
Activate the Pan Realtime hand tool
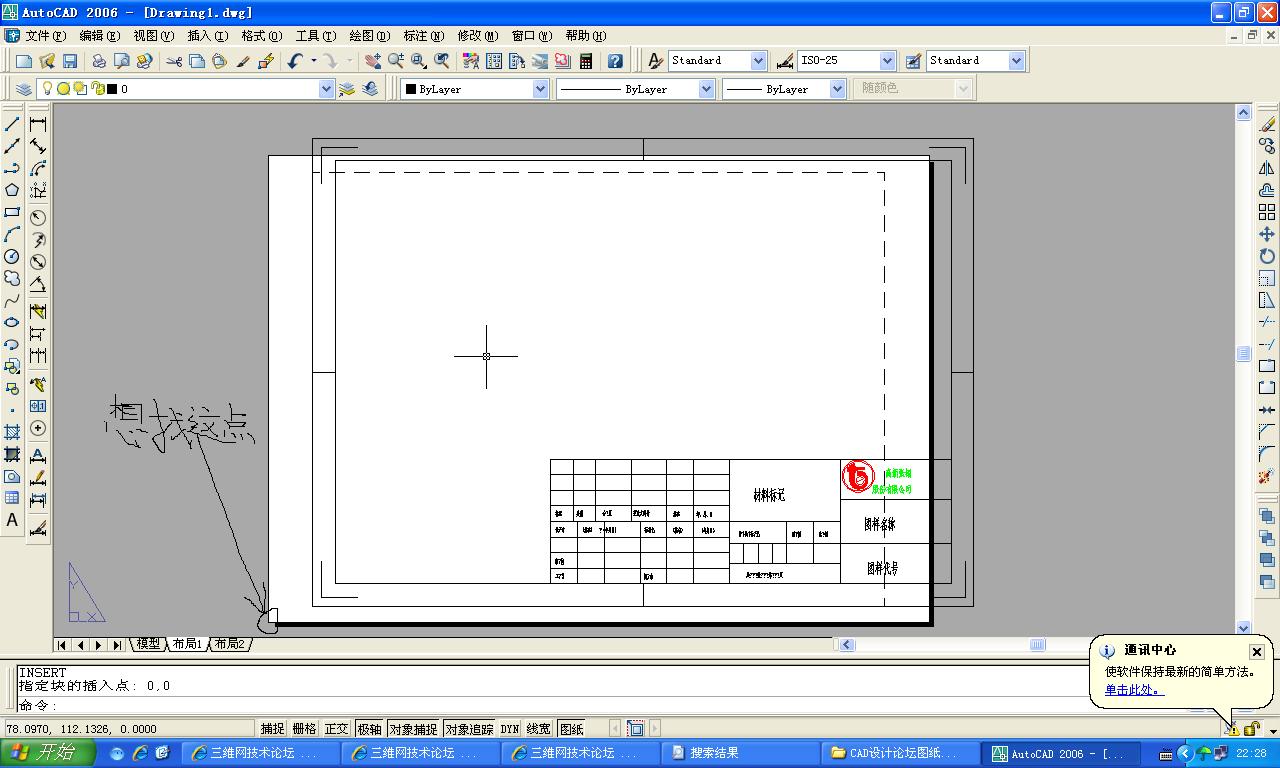[373, 61]
